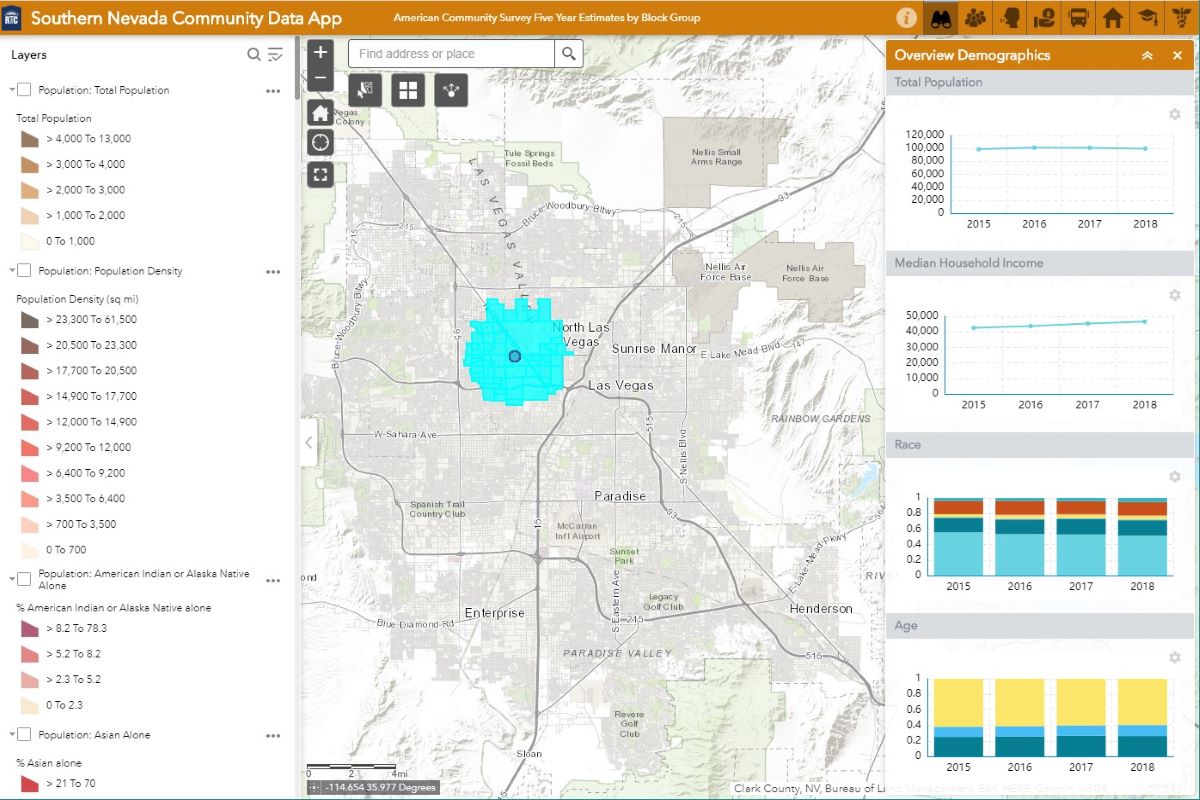1200x800 pixels.
Task: Select the binoculars Overview Demographics tab
Action: (x=941, y=17)
